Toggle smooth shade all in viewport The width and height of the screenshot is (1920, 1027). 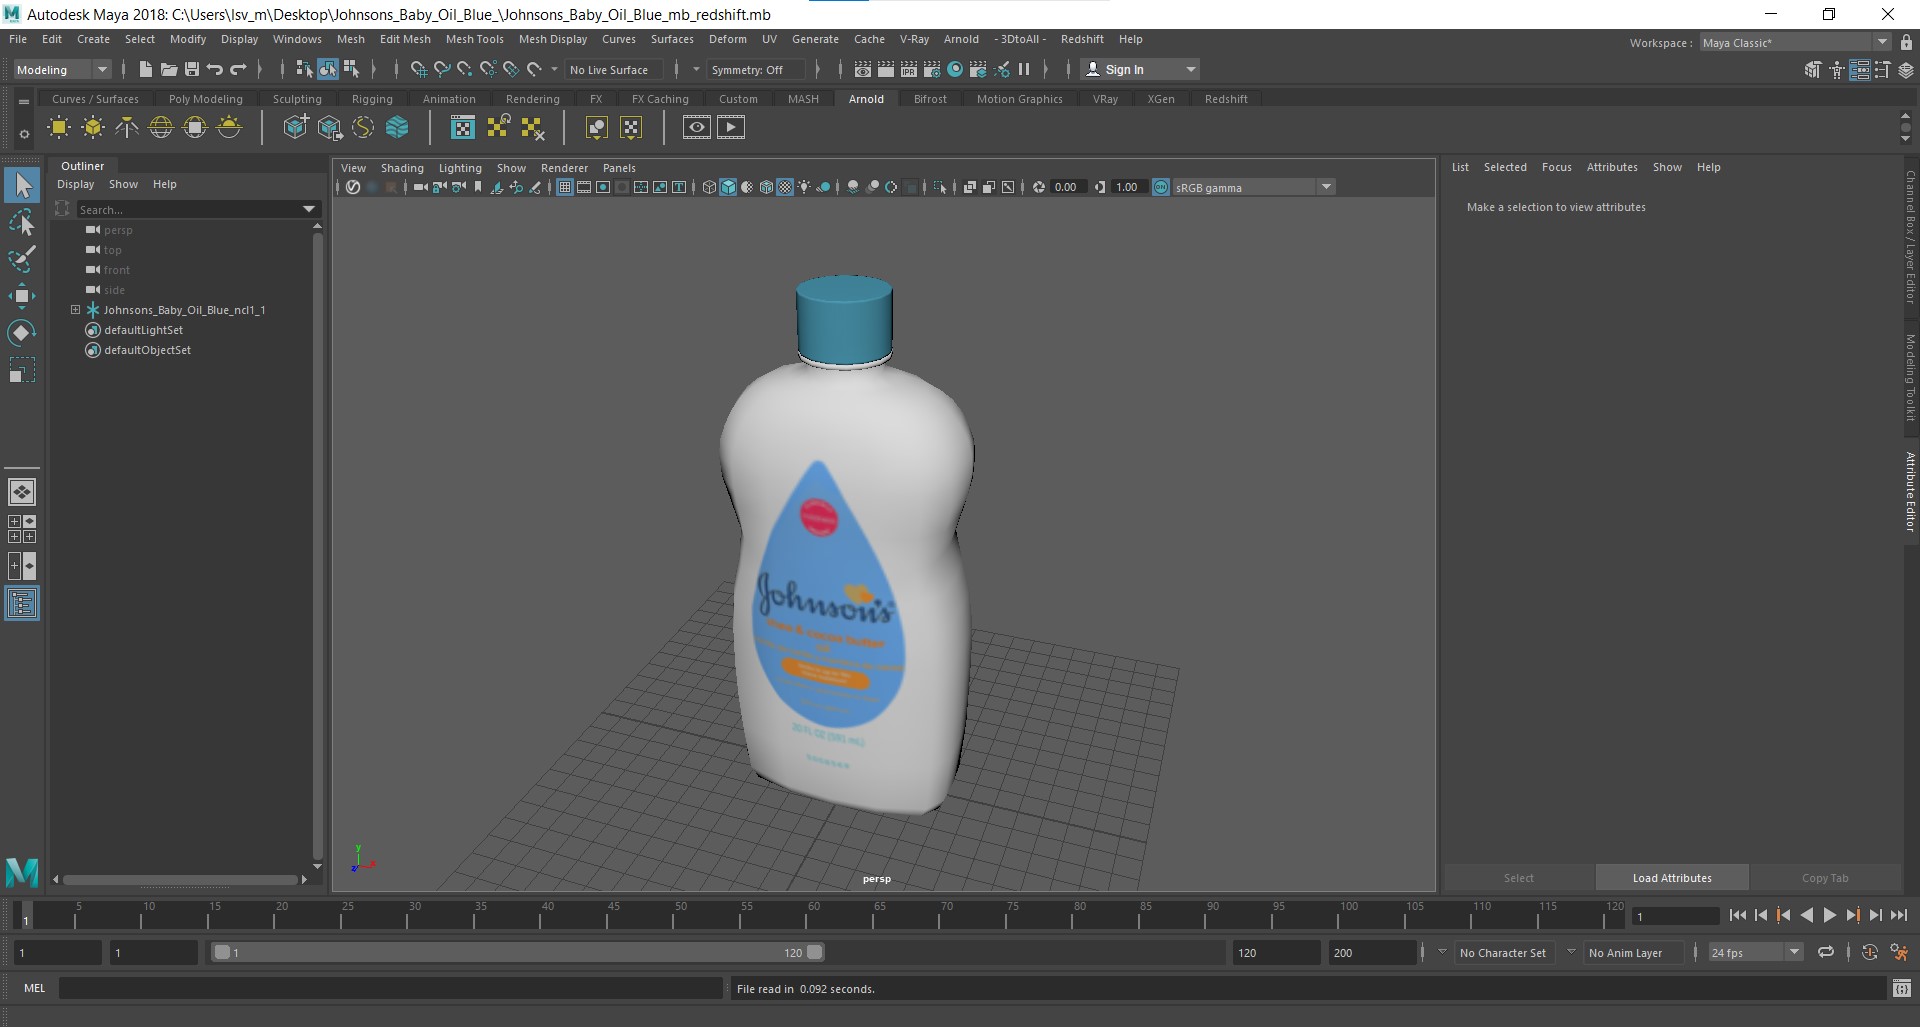tap(728, 187)
